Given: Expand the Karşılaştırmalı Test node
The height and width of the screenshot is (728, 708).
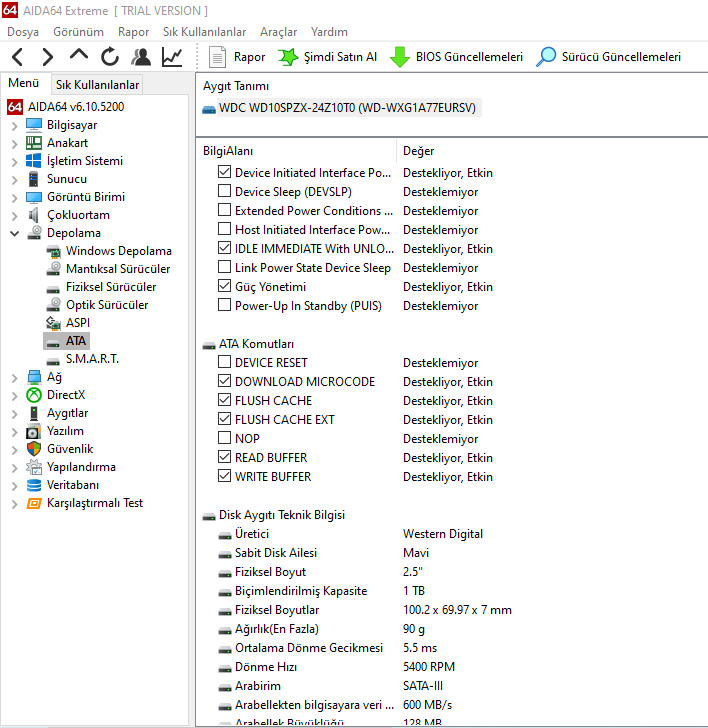Looking at the screenshot, I should click(x=14, y=504).
